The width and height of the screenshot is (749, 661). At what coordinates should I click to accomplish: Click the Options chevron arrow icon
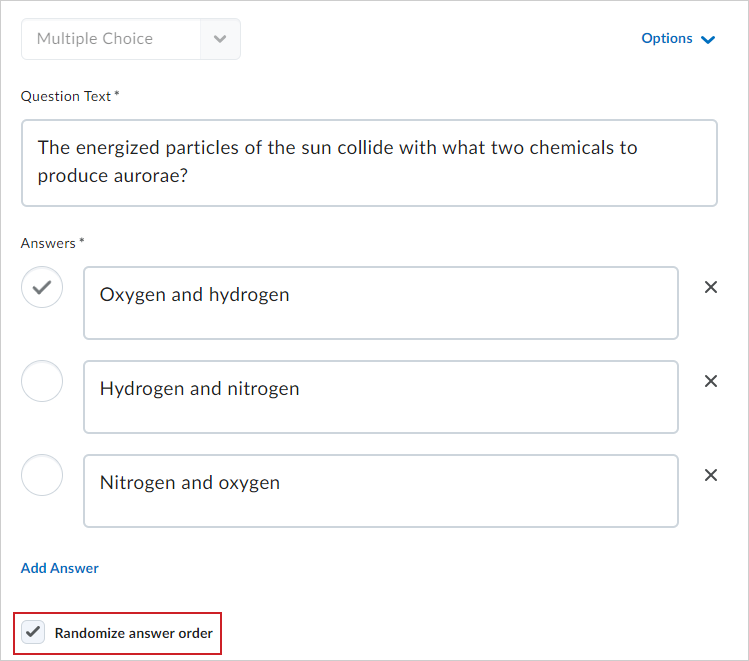tap(708, 39)
